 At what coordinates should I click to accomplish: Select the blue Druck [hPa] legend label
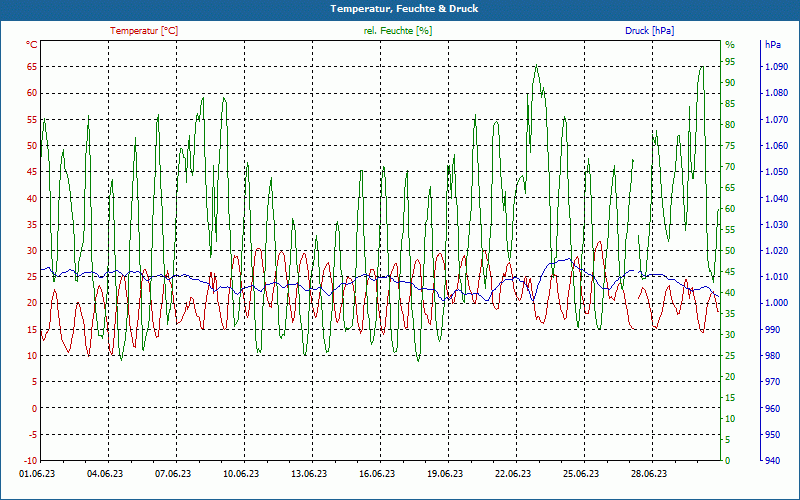coord(649,31)
